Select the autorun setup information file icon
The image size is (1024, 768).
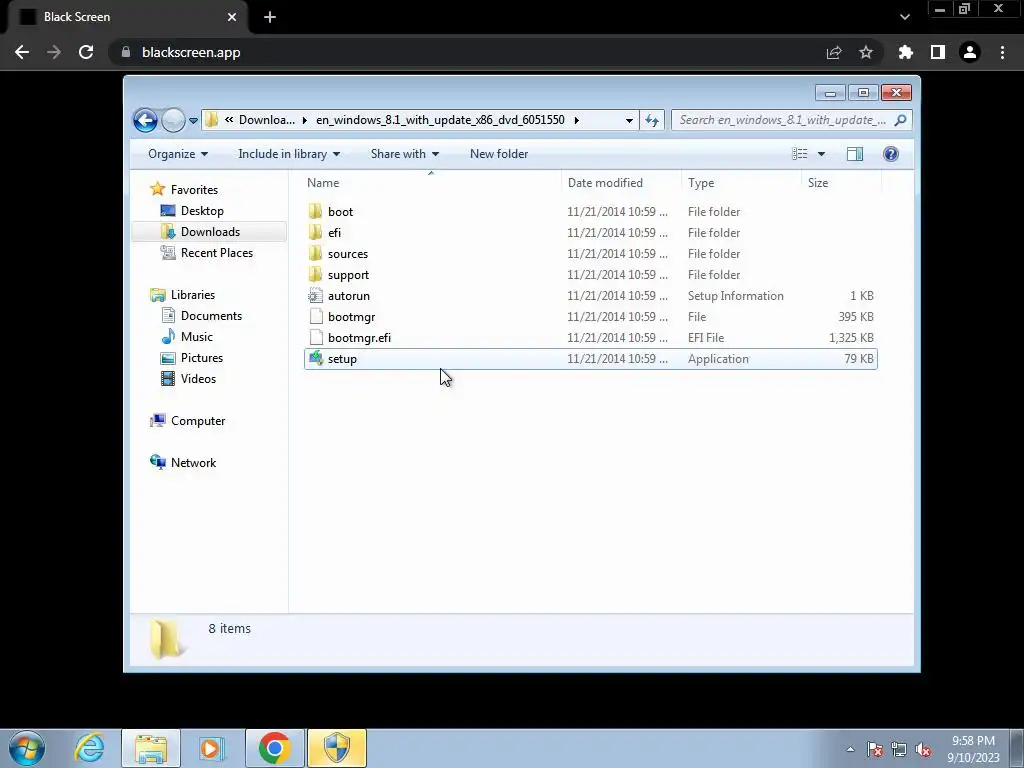(315, 296)
